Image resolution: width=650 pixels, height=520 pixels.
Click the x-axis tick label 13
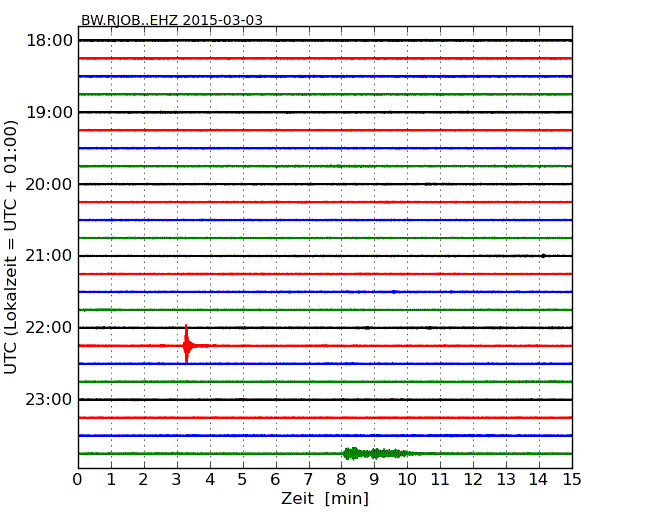506,480
